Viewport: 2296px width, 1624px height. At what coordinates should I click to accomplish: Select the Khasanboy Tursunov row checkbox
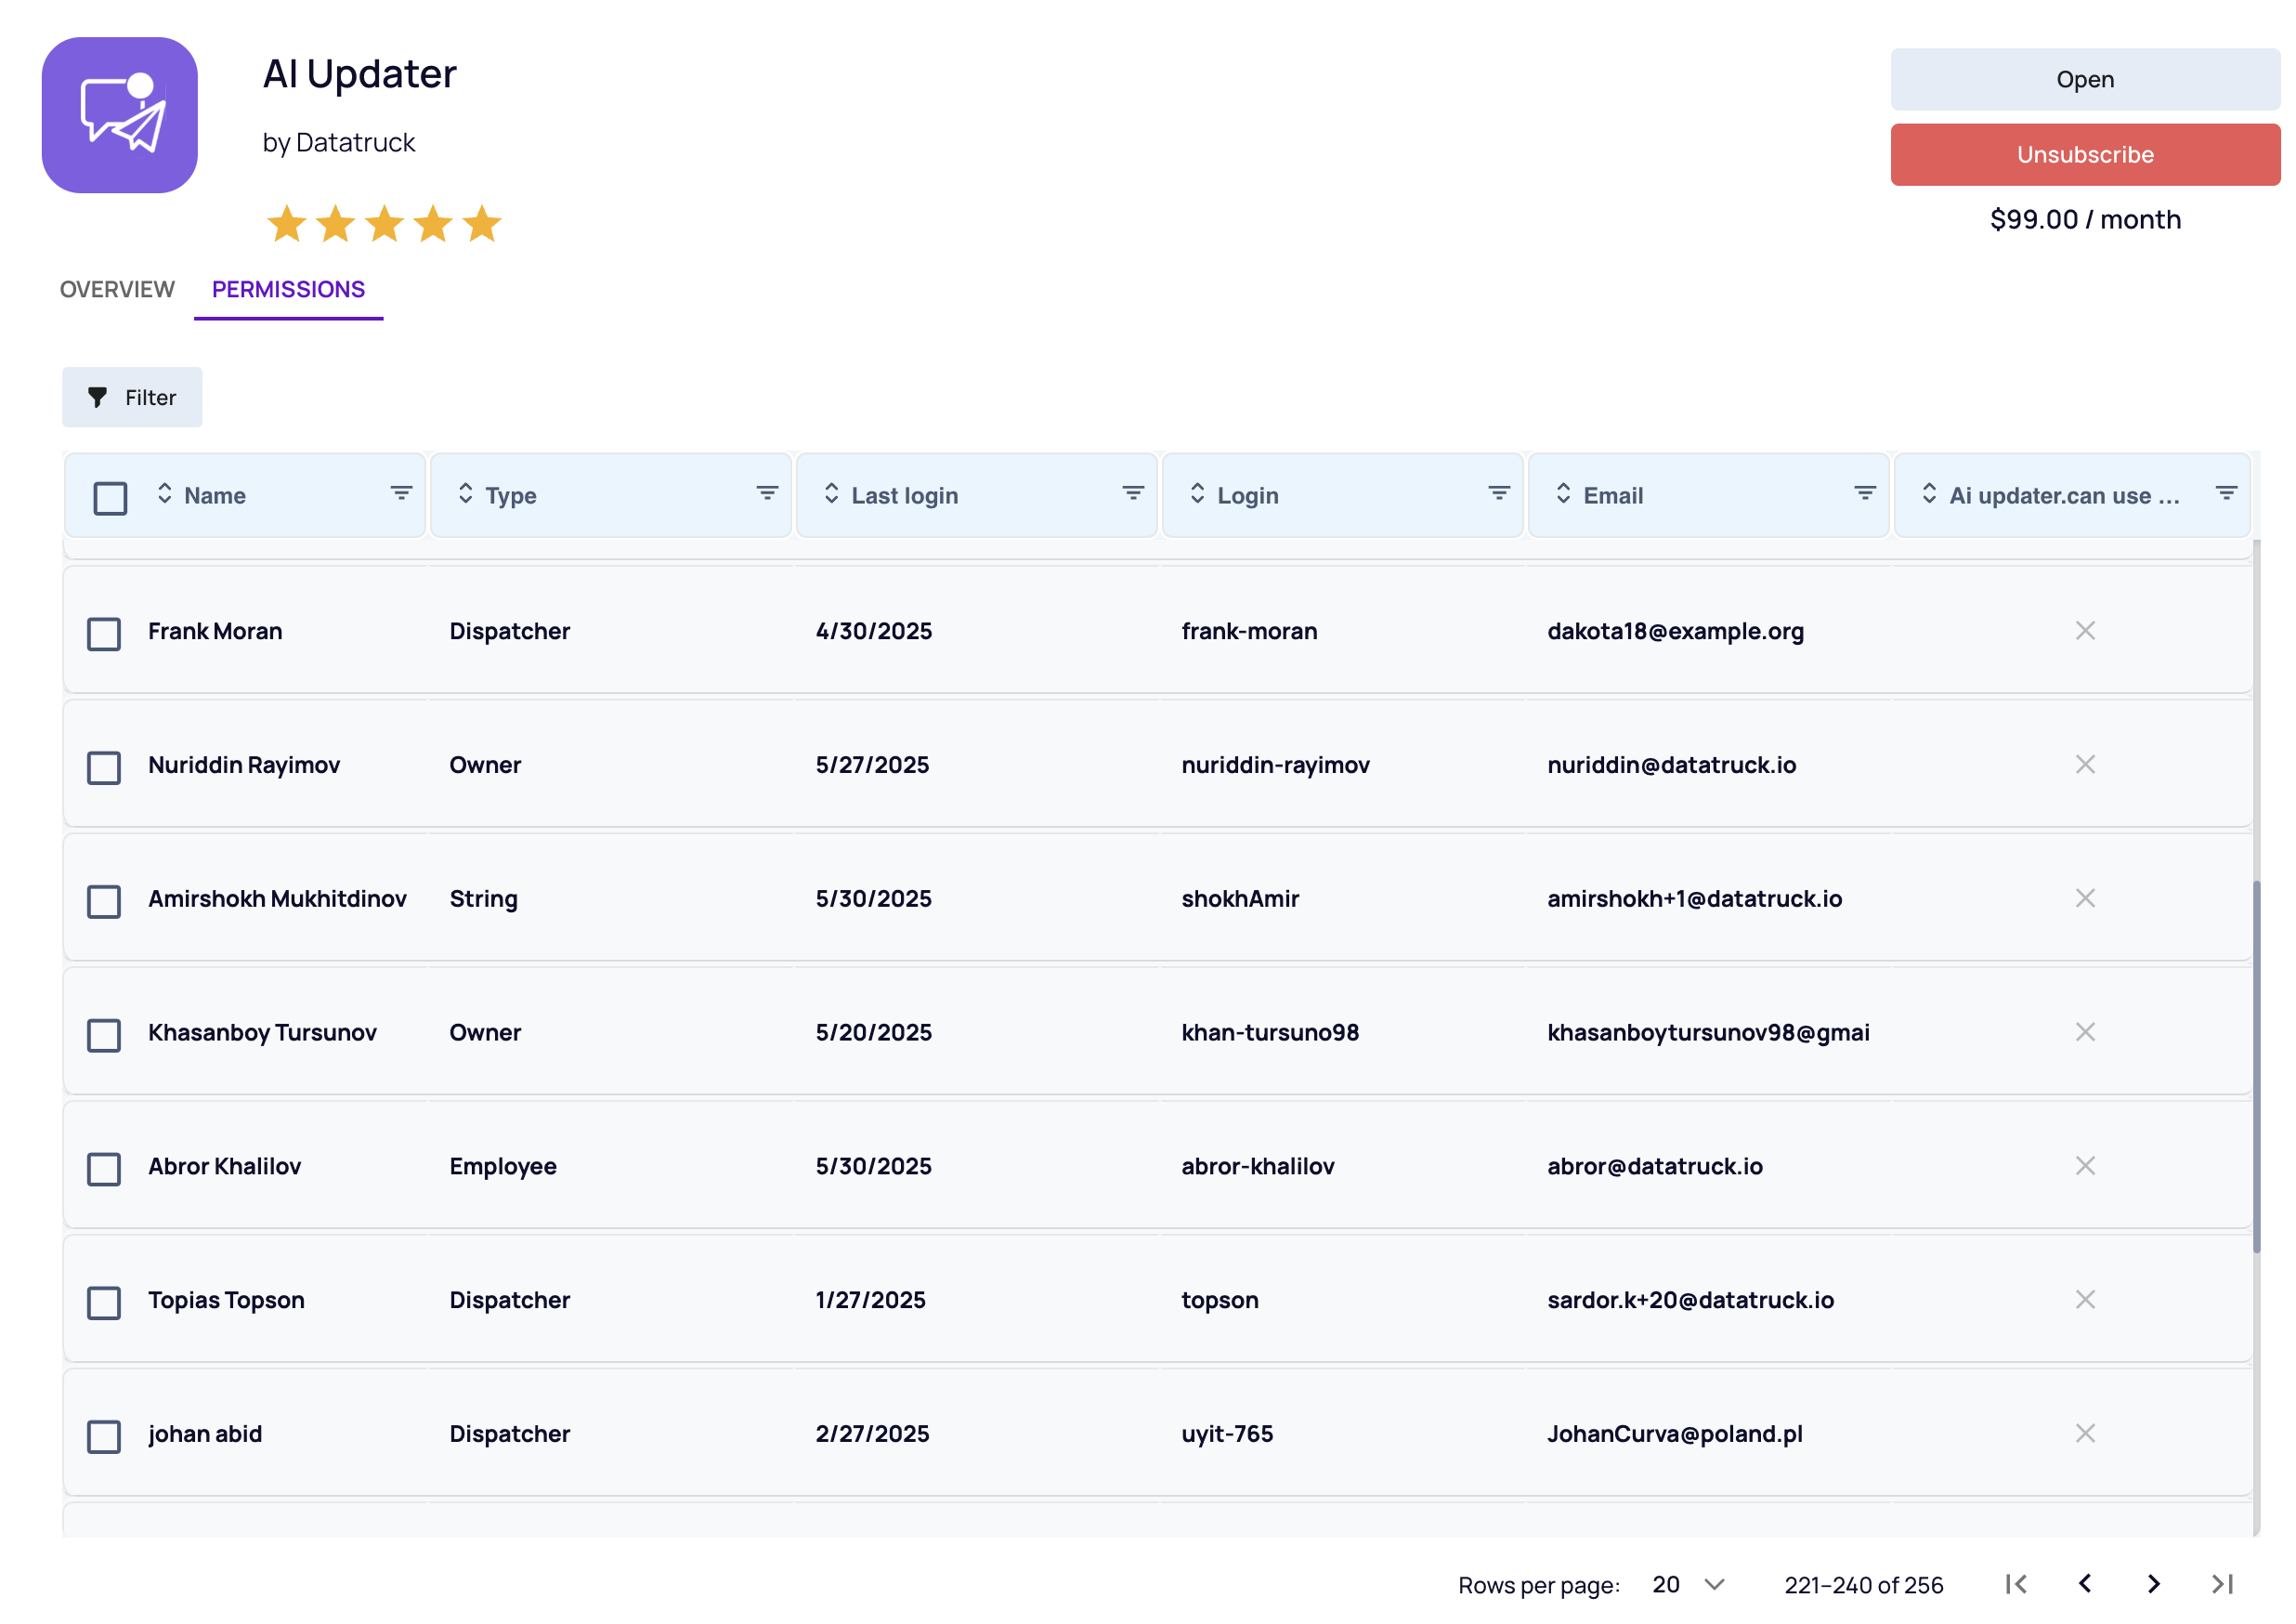coord(104,1035)
